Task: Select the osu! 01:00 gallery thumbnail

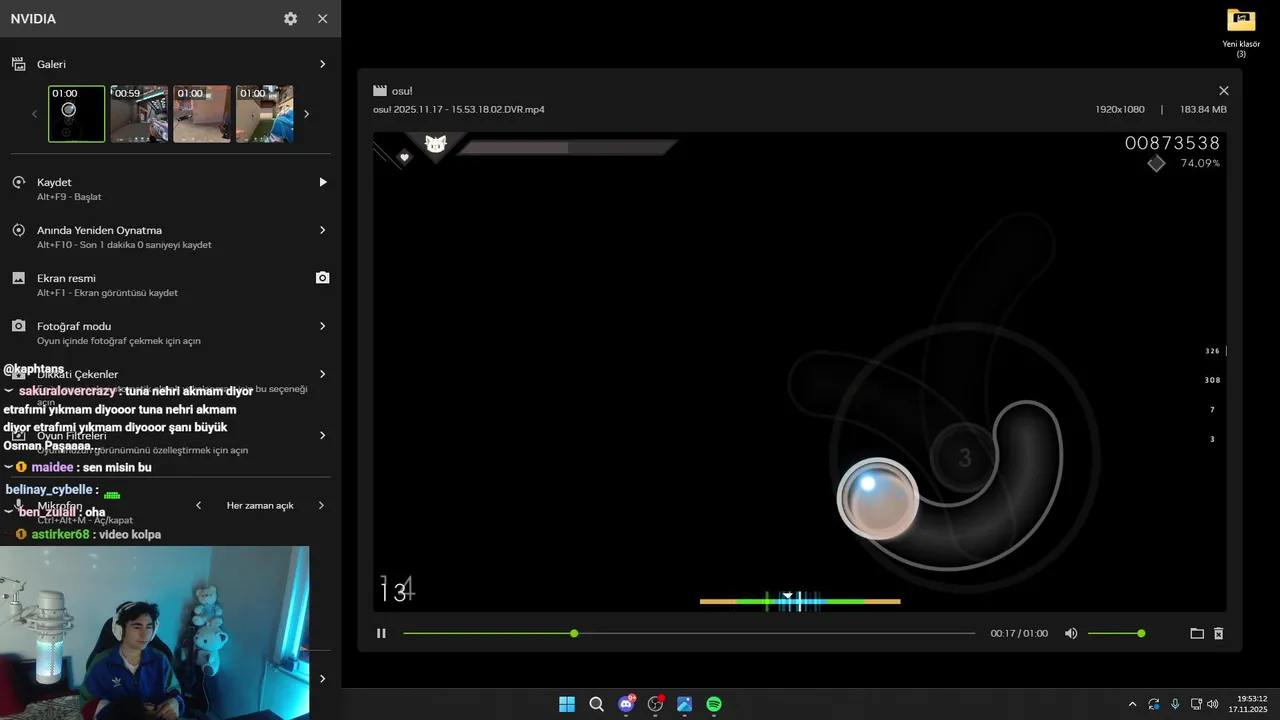Action: (x=77, y=114)
